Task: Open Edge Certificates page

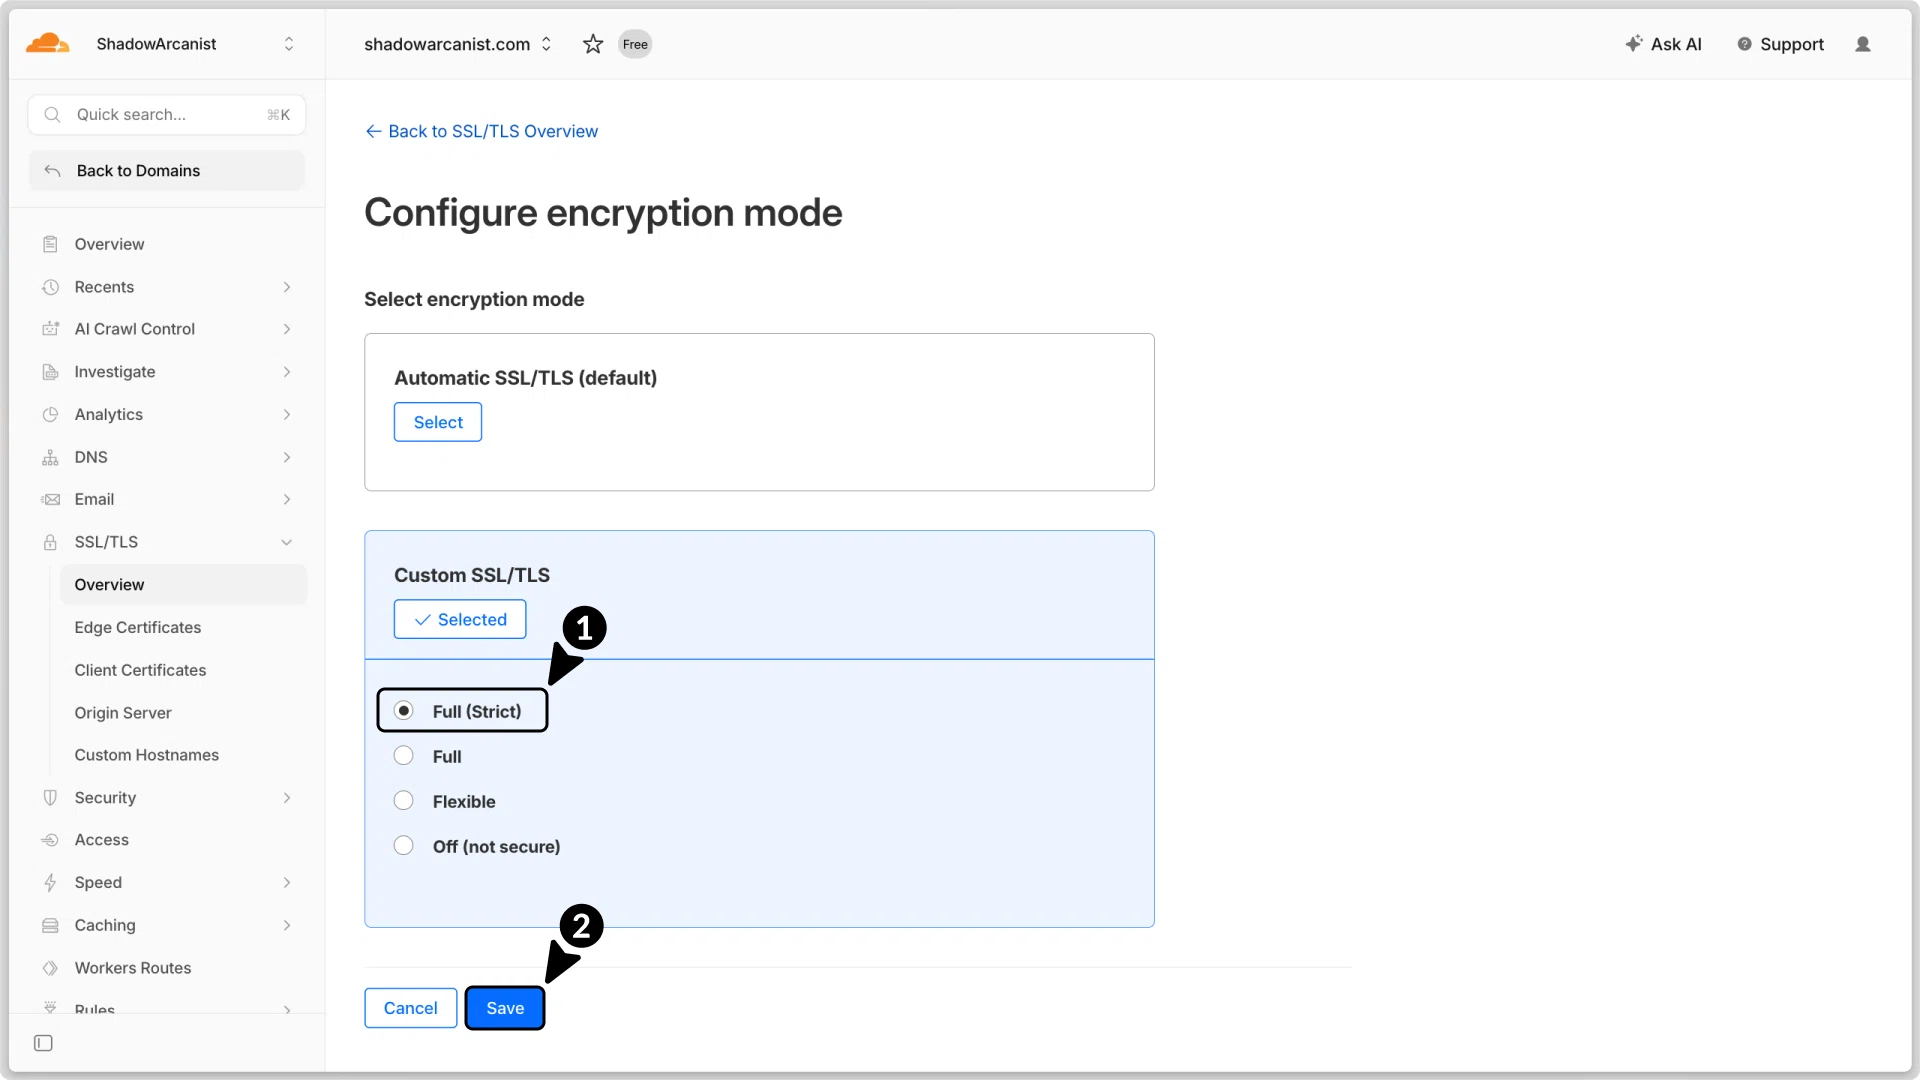Action: point(138,628)
